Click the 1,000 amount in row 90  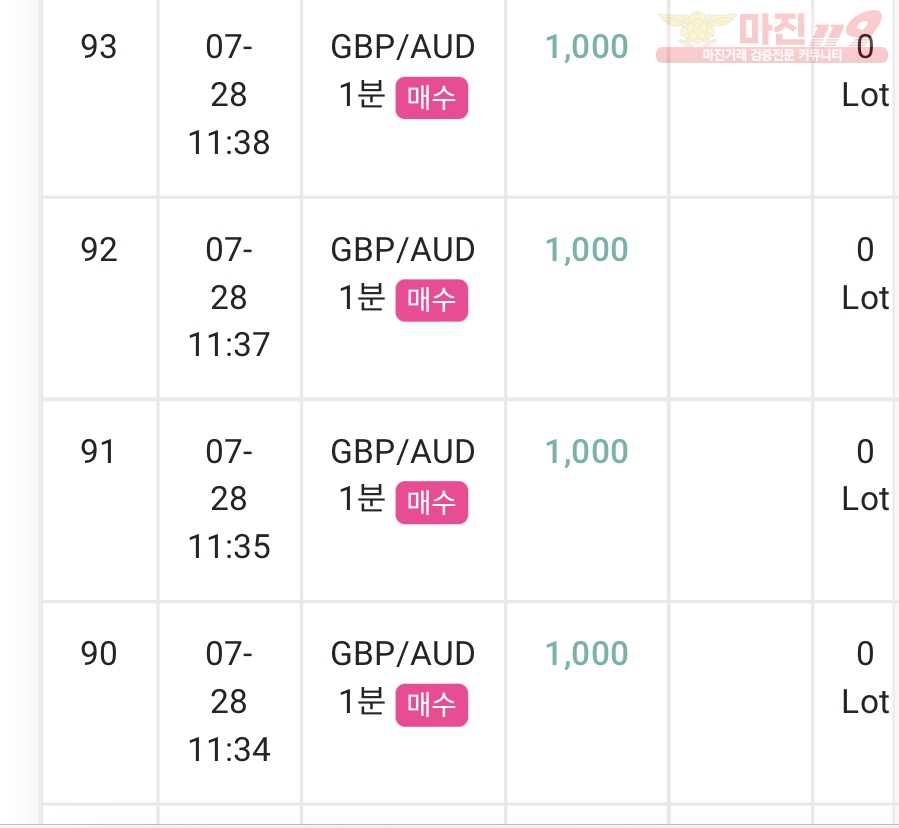pyautogui.click(x=587, y=654)
